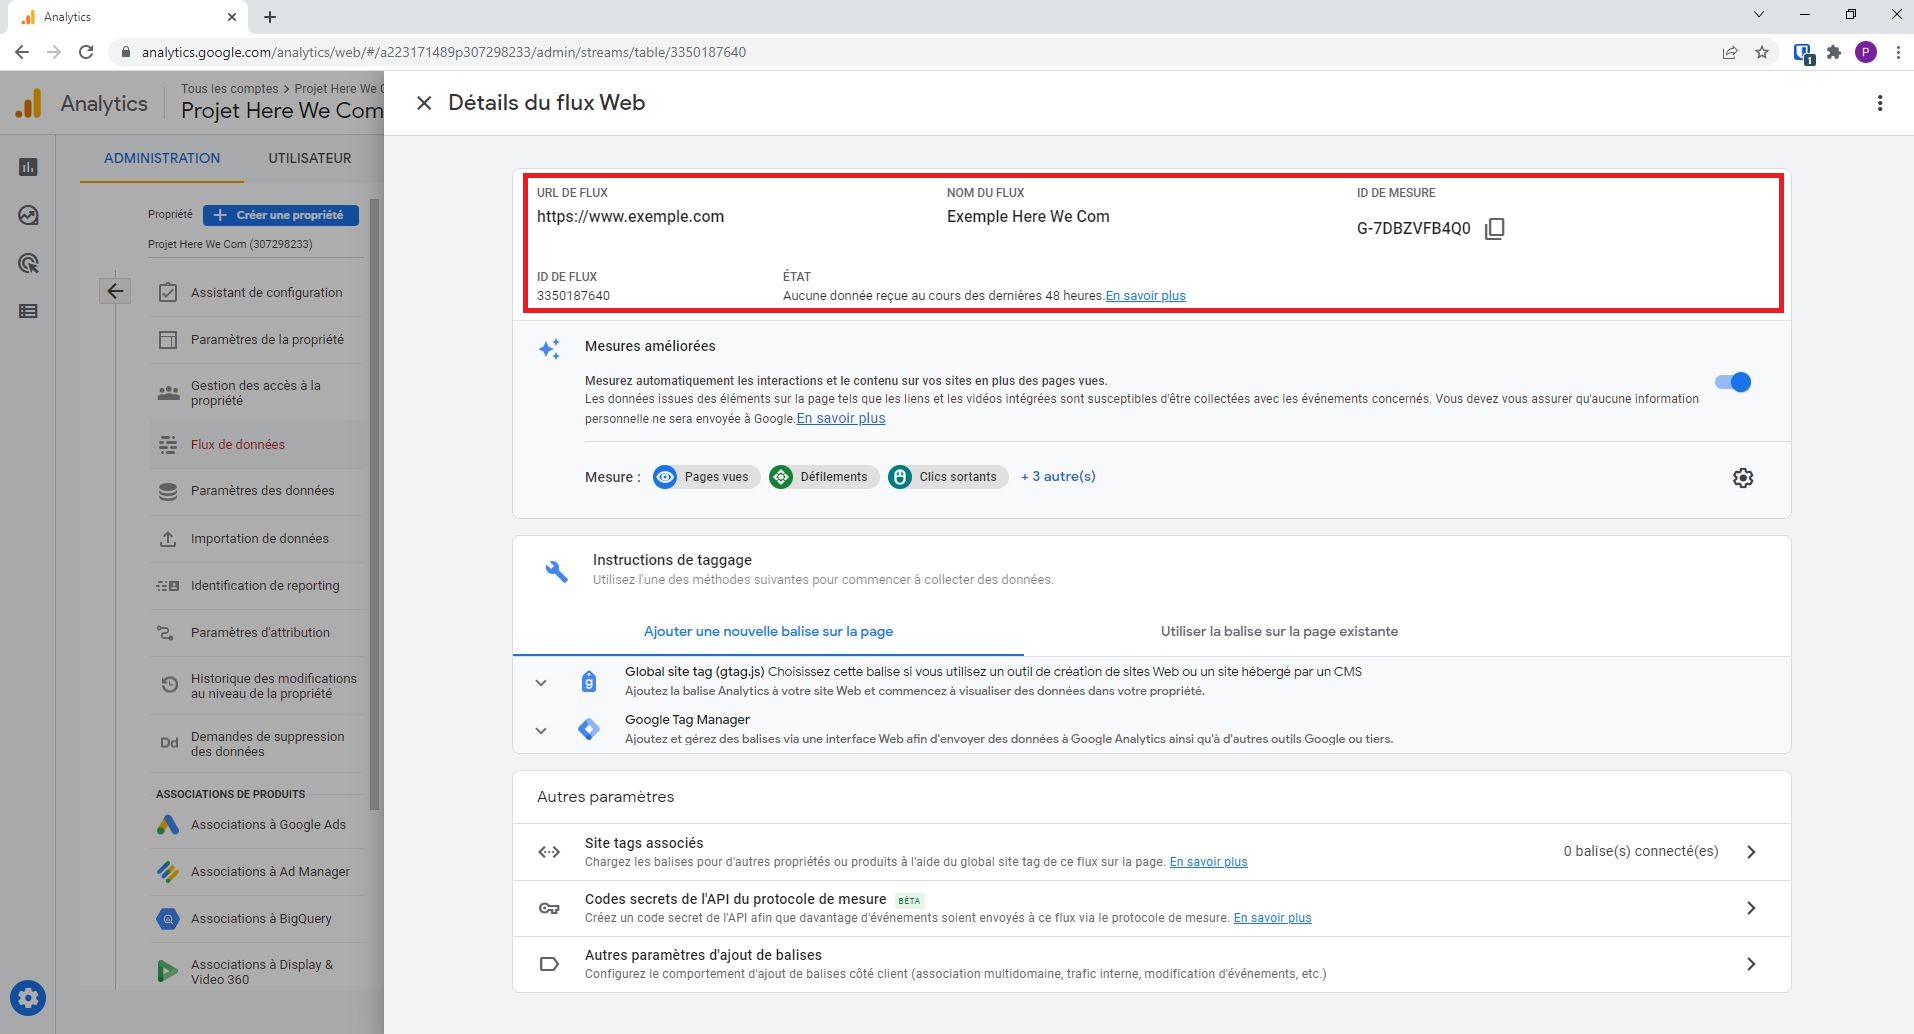
Task: Open enhanced measurement settings gear
Action: [x=1743, y=478]
